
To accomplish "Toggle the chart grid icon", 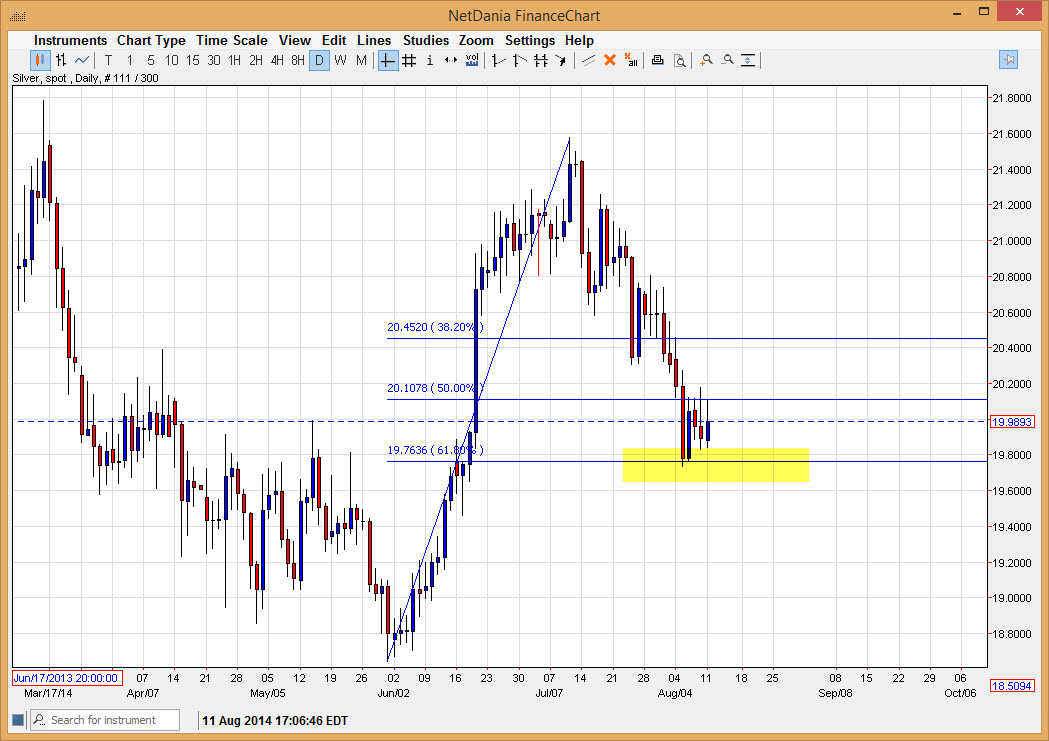I will coord(409,60).
